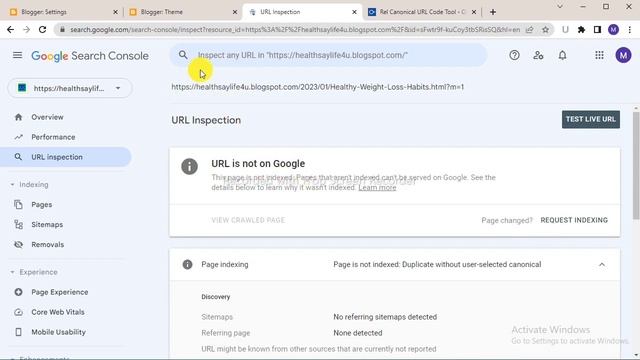This screenshot has height=360, width=640.
Task: Open the Chrome three-dot menu
Action: pyautogui.click(x=630, y=29)
